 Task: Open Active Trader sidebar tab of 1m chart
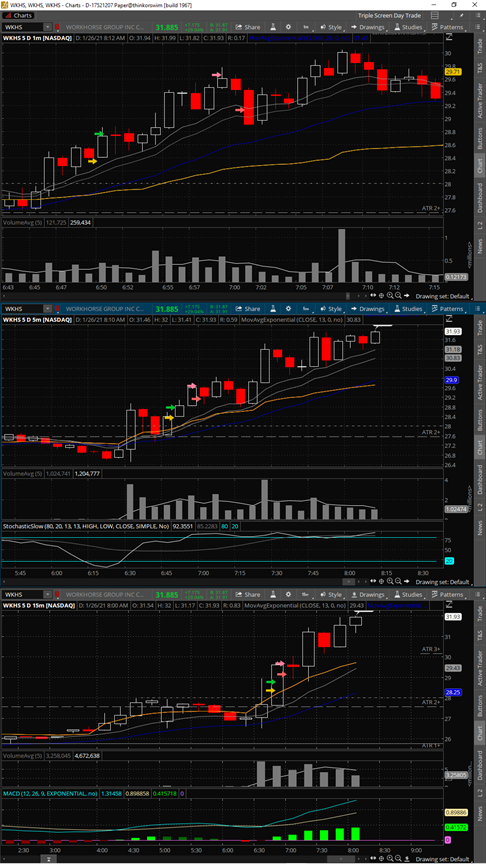[479, 102]
